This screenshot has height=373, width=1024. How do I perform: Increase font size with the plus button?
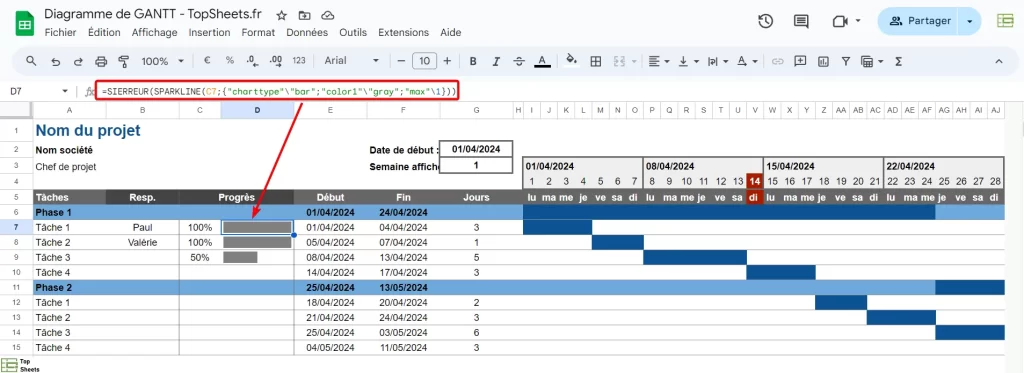point(447,61)
